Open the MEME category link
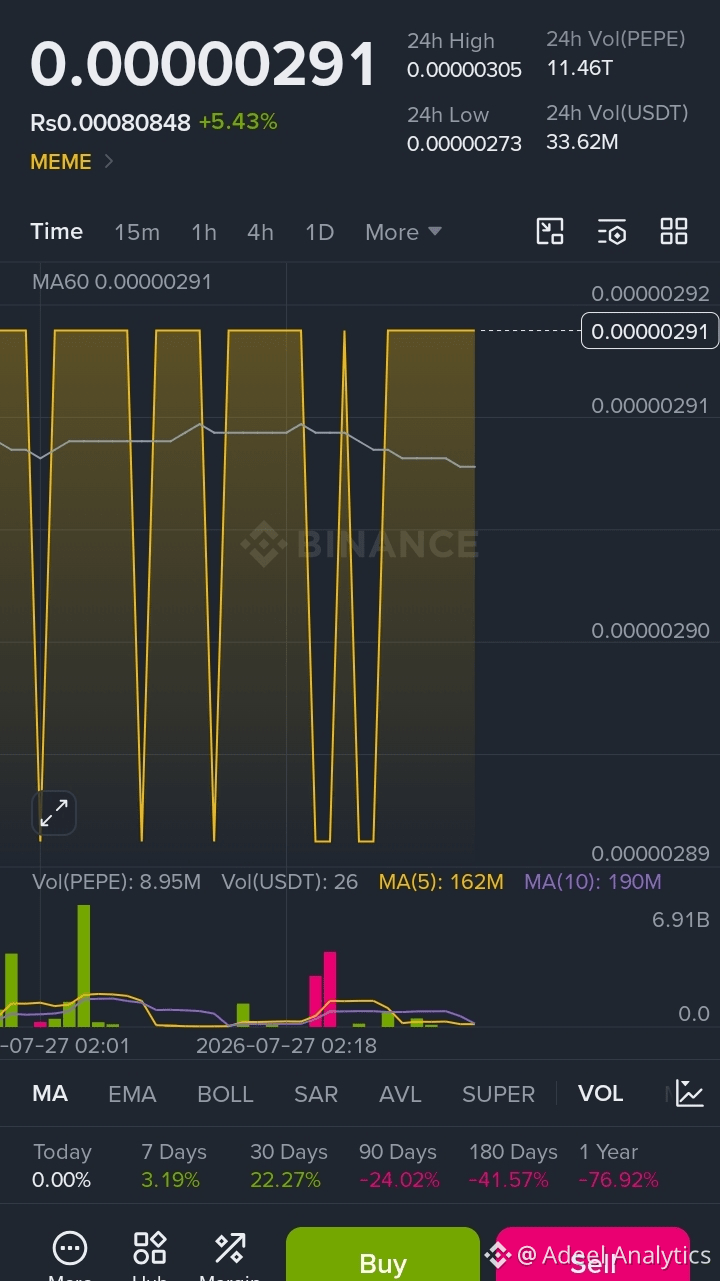Image resolution: width=720 pixels, height=1281 pixels. pyautogui.click(x=72, y=162)
